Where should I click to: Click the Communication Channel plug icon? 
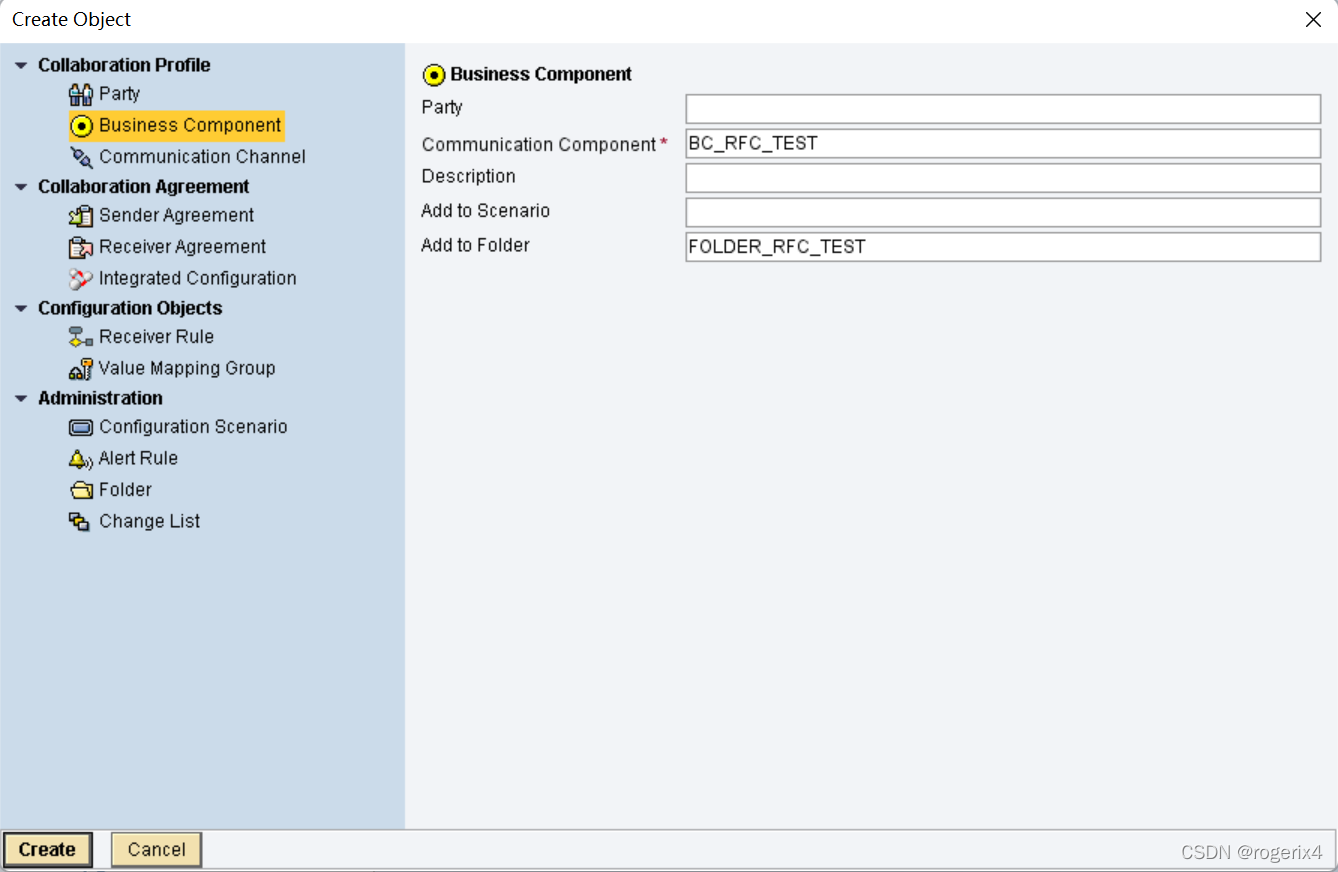point(81,157)
